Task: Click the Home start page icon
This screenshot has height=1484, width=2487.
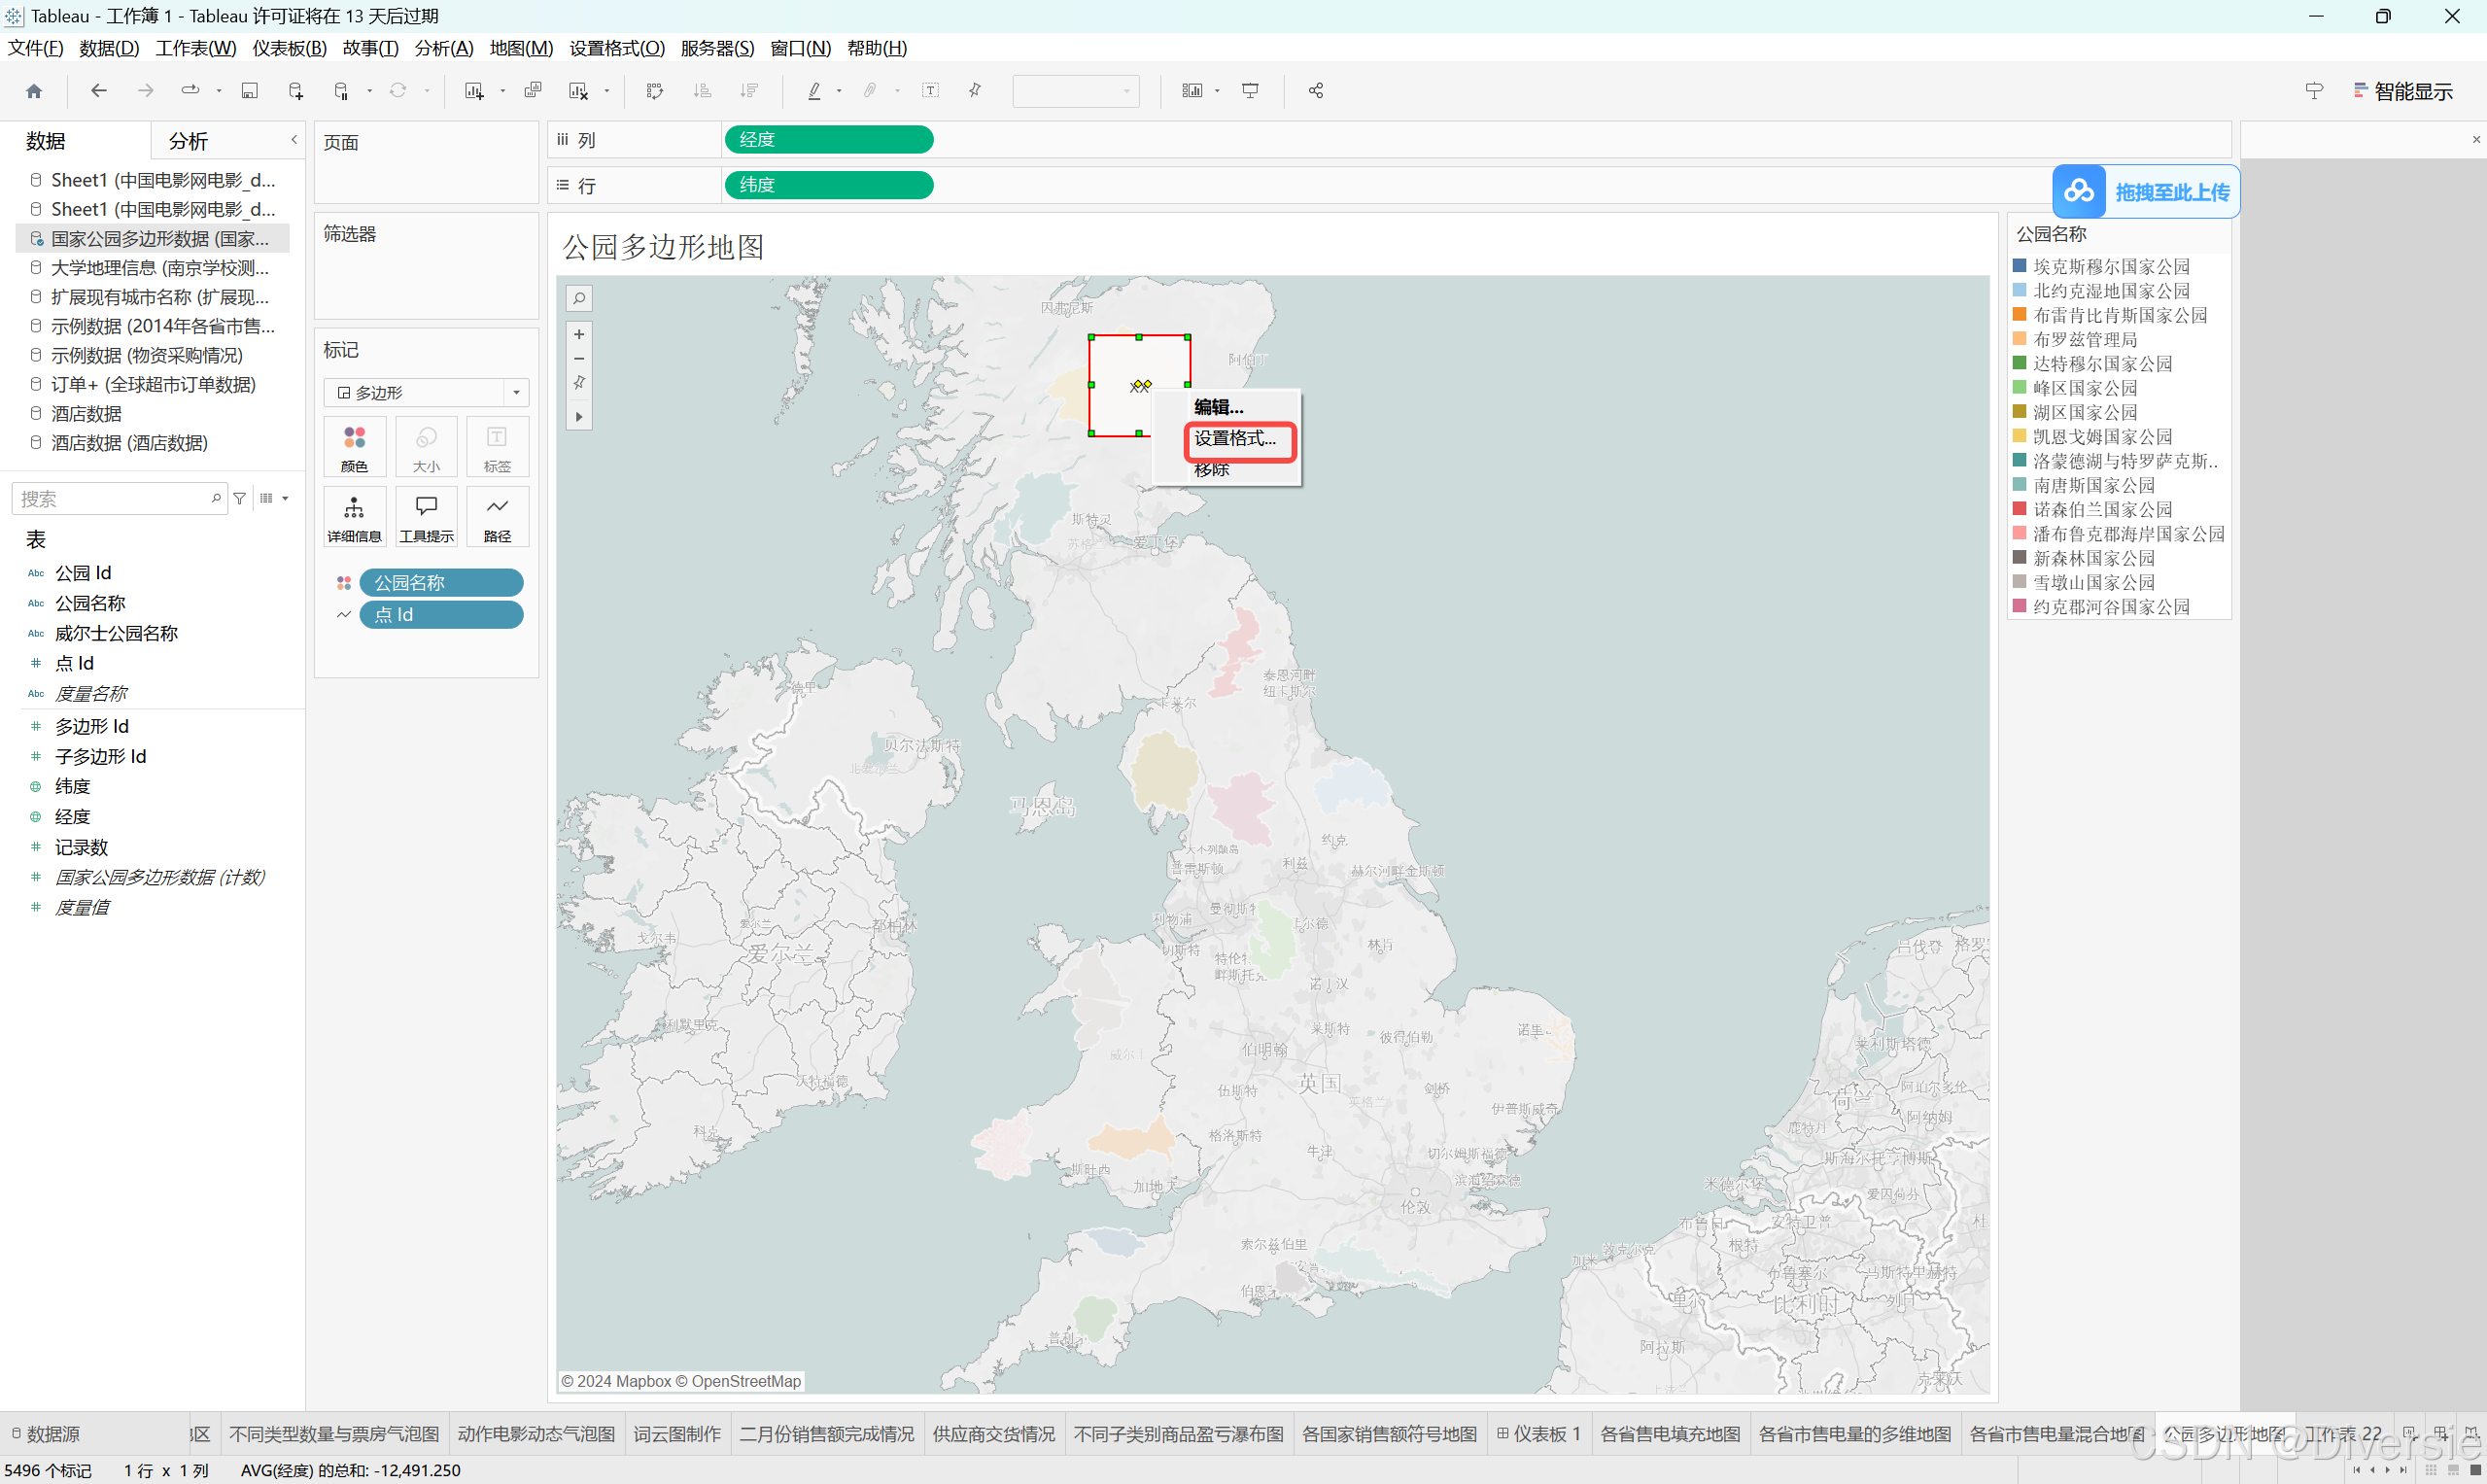Action: click(34, 91)
